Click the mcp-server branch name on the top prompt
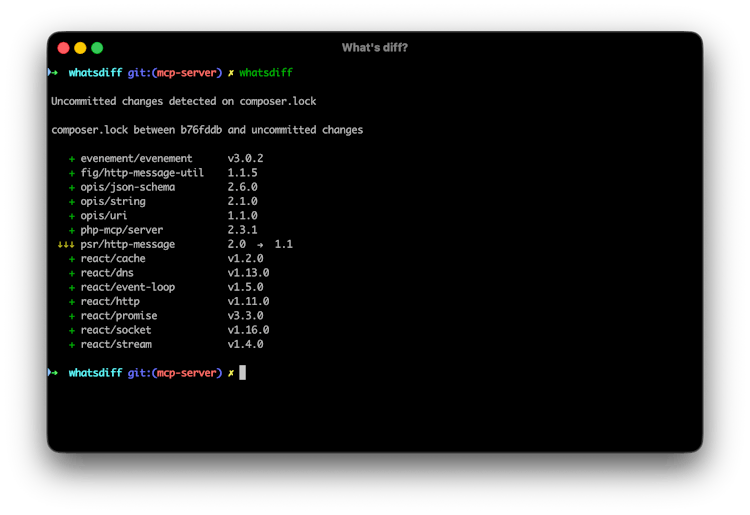 pyautogui.click(x=186, y=73)
